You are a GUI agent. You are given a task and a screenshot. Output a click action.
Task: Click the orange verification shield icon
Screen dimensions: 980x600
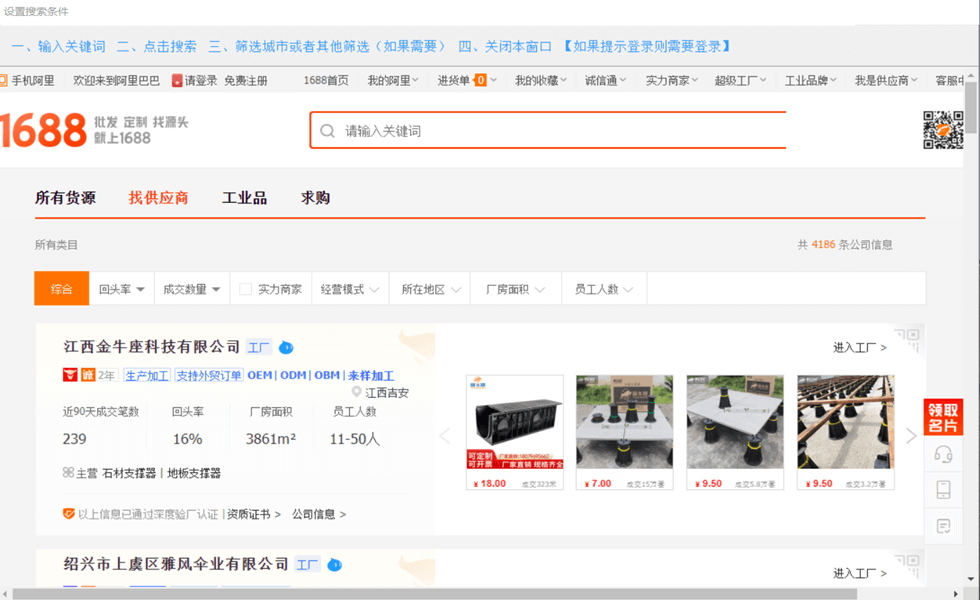coord(69,514)
